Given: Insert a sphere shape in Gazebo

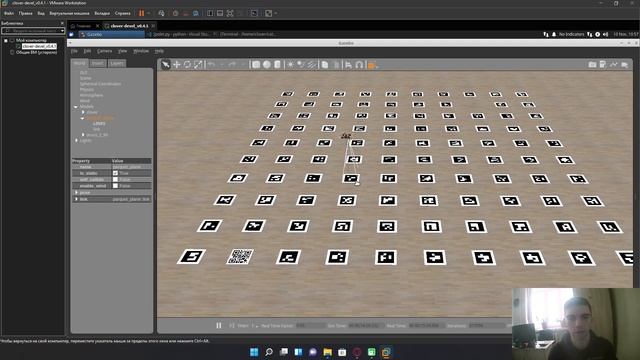Looking at the screenshot, I should pos(267,64).
